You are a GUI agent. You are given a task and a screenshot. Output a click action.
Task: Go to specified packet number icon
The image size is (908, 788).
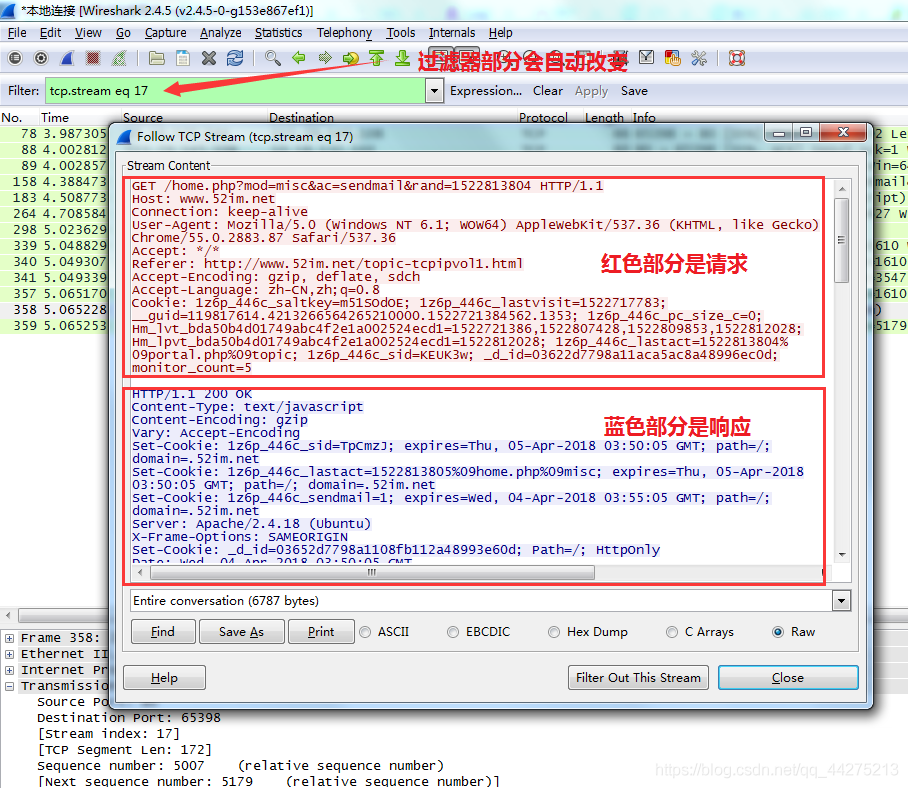click(351, 58)
